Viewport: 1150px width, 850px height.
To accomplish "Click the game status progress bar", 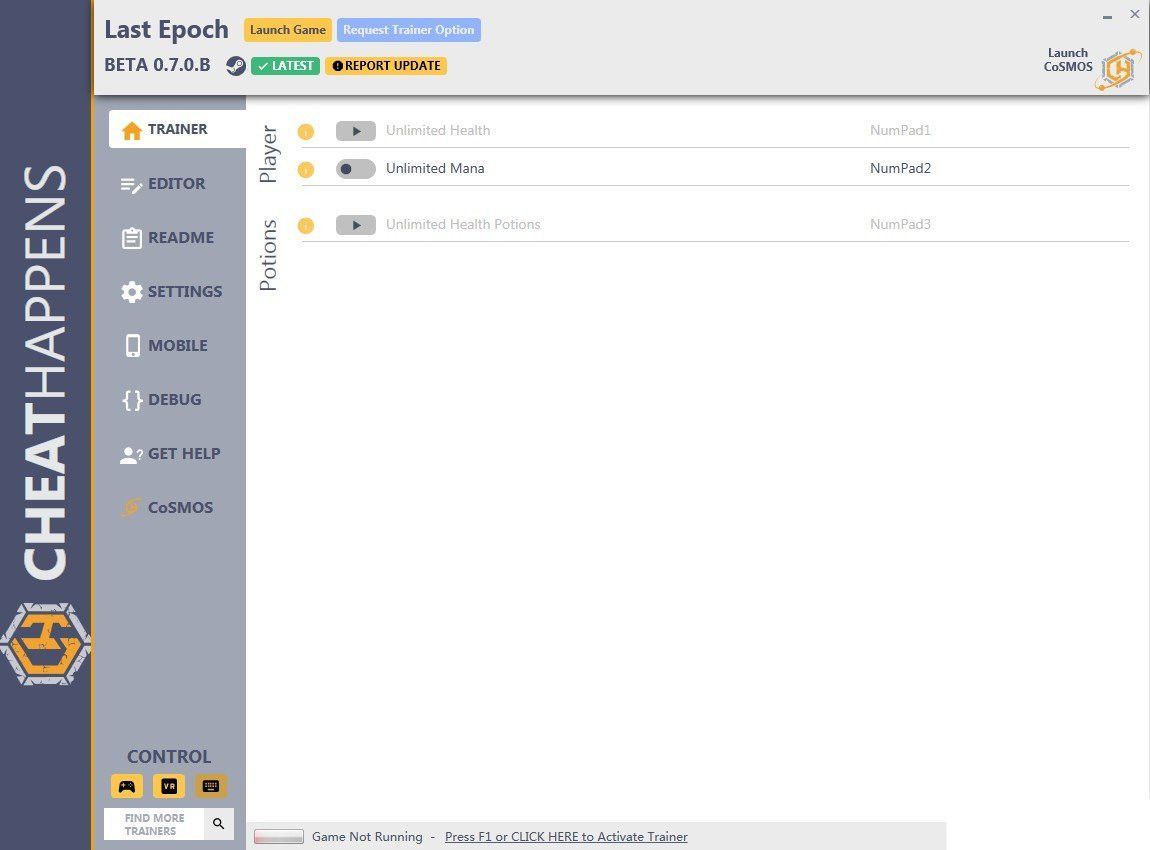I will coord(279,837).
